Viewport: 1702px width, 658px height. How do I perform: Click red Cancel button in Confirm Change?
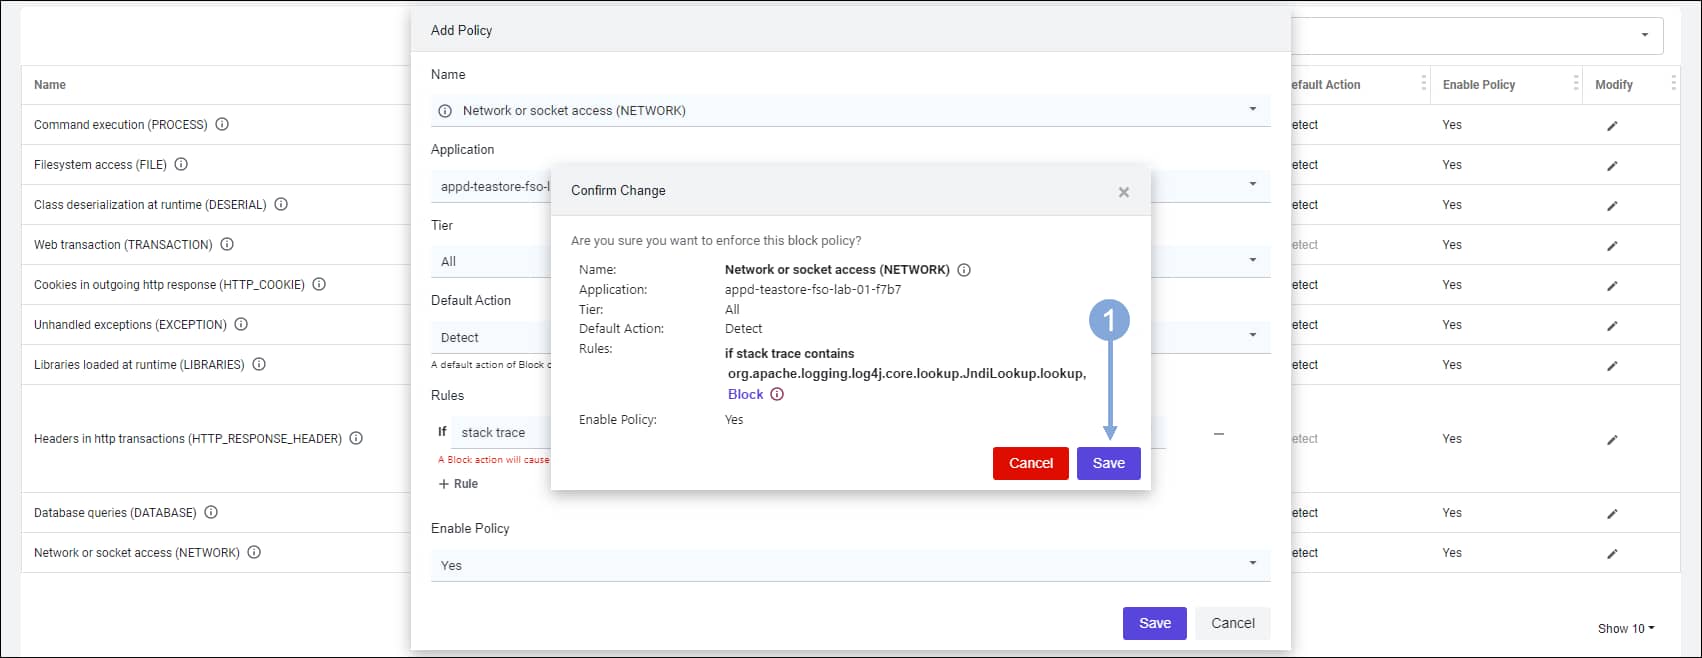(1031, 463)
